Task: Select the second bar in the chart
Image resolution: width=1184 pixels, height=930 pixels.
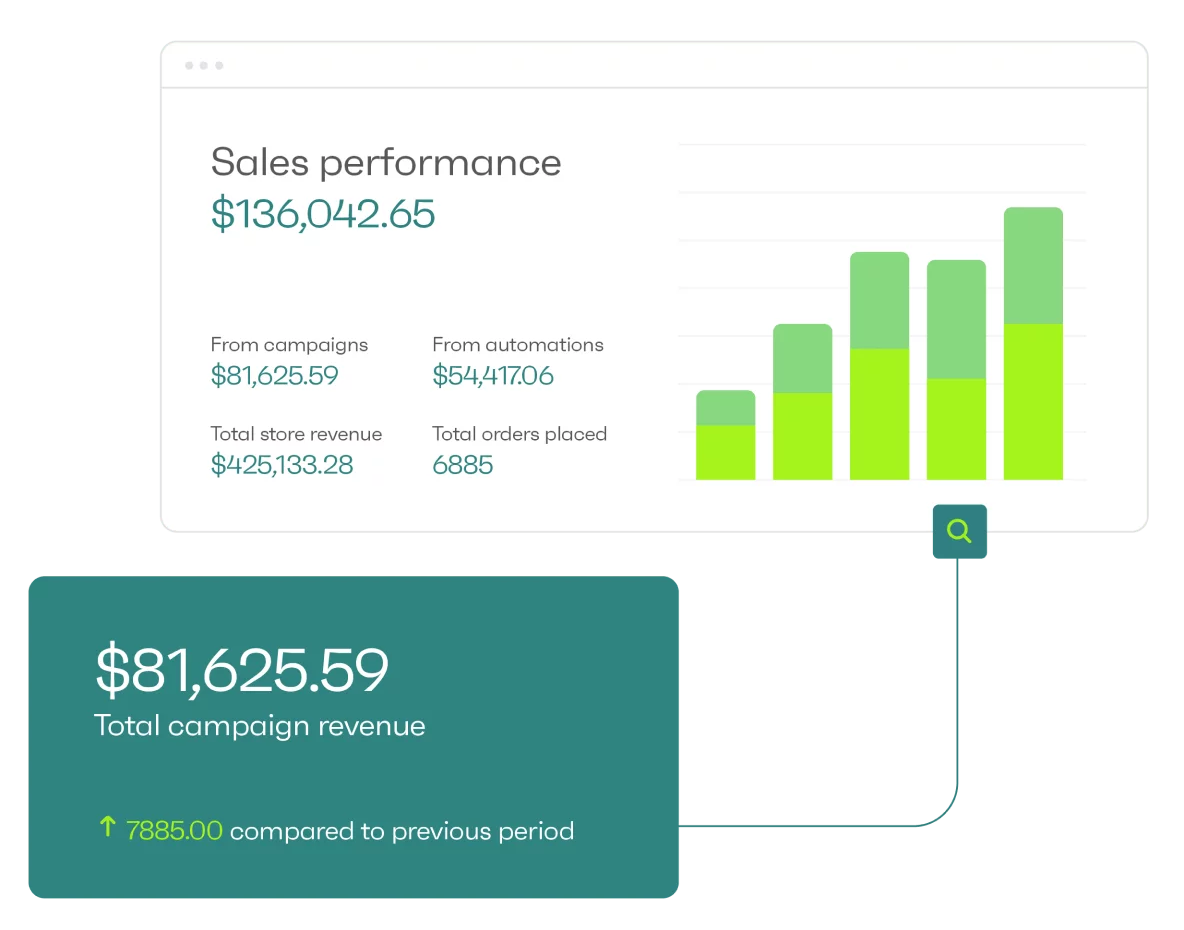Action: 802,402
